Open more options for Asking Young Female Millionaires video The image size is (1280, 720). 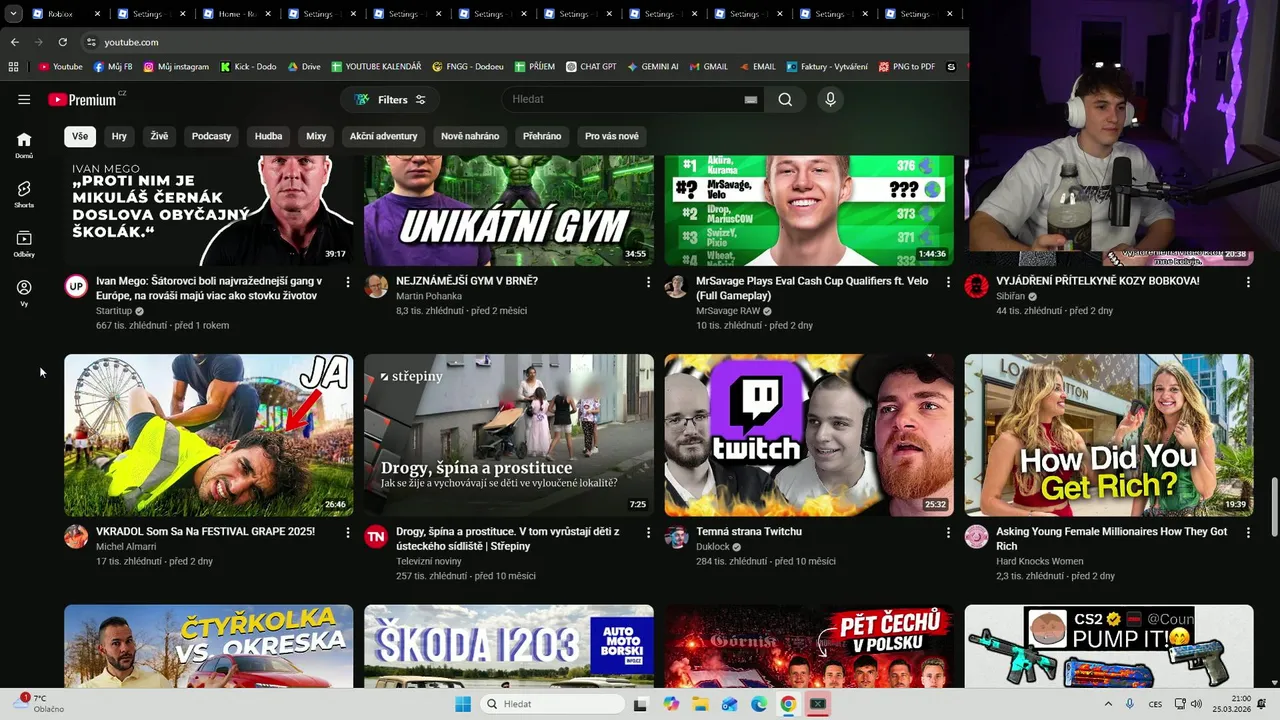(1248, 533)
